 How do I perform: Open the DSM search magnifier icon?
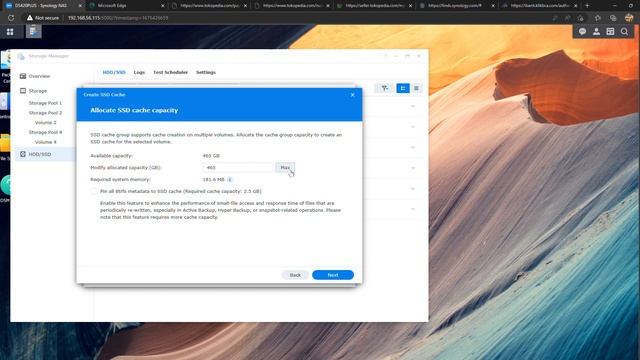tap(624, 31)
